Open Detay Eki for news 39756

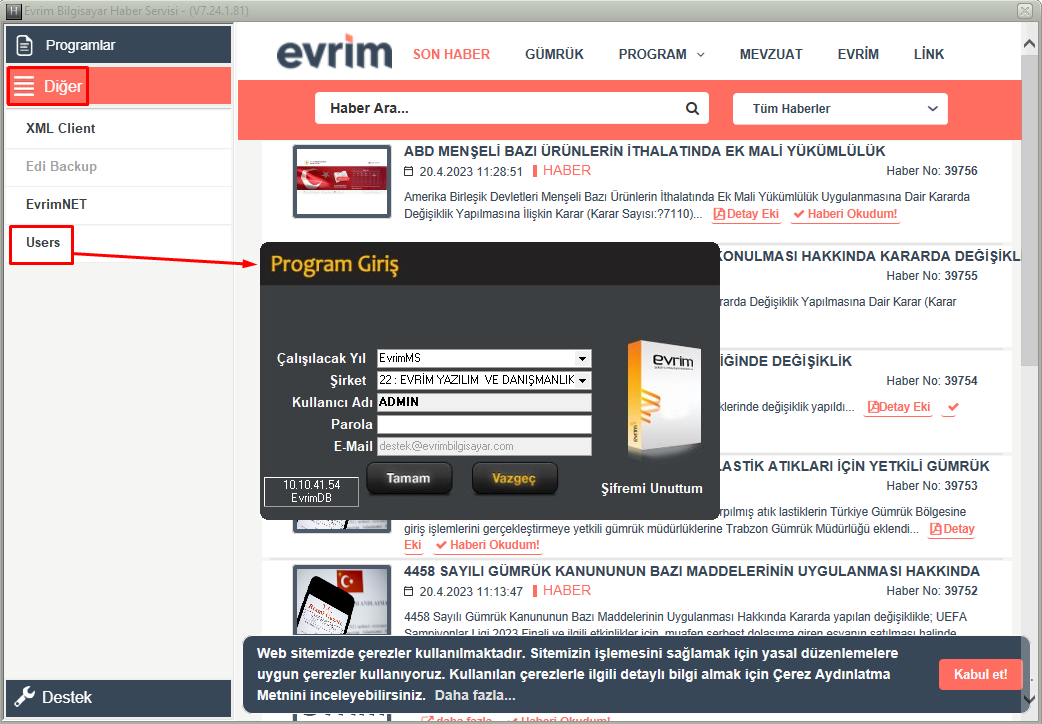click(x=746, y=214)
